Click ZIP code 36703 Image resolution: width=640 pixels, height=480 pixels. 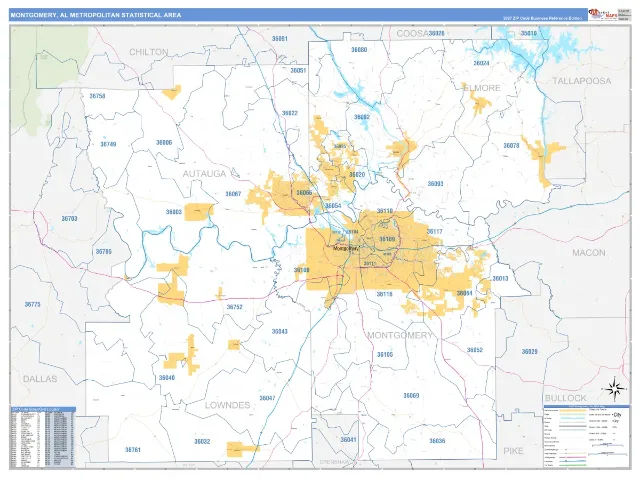point(69,219)
